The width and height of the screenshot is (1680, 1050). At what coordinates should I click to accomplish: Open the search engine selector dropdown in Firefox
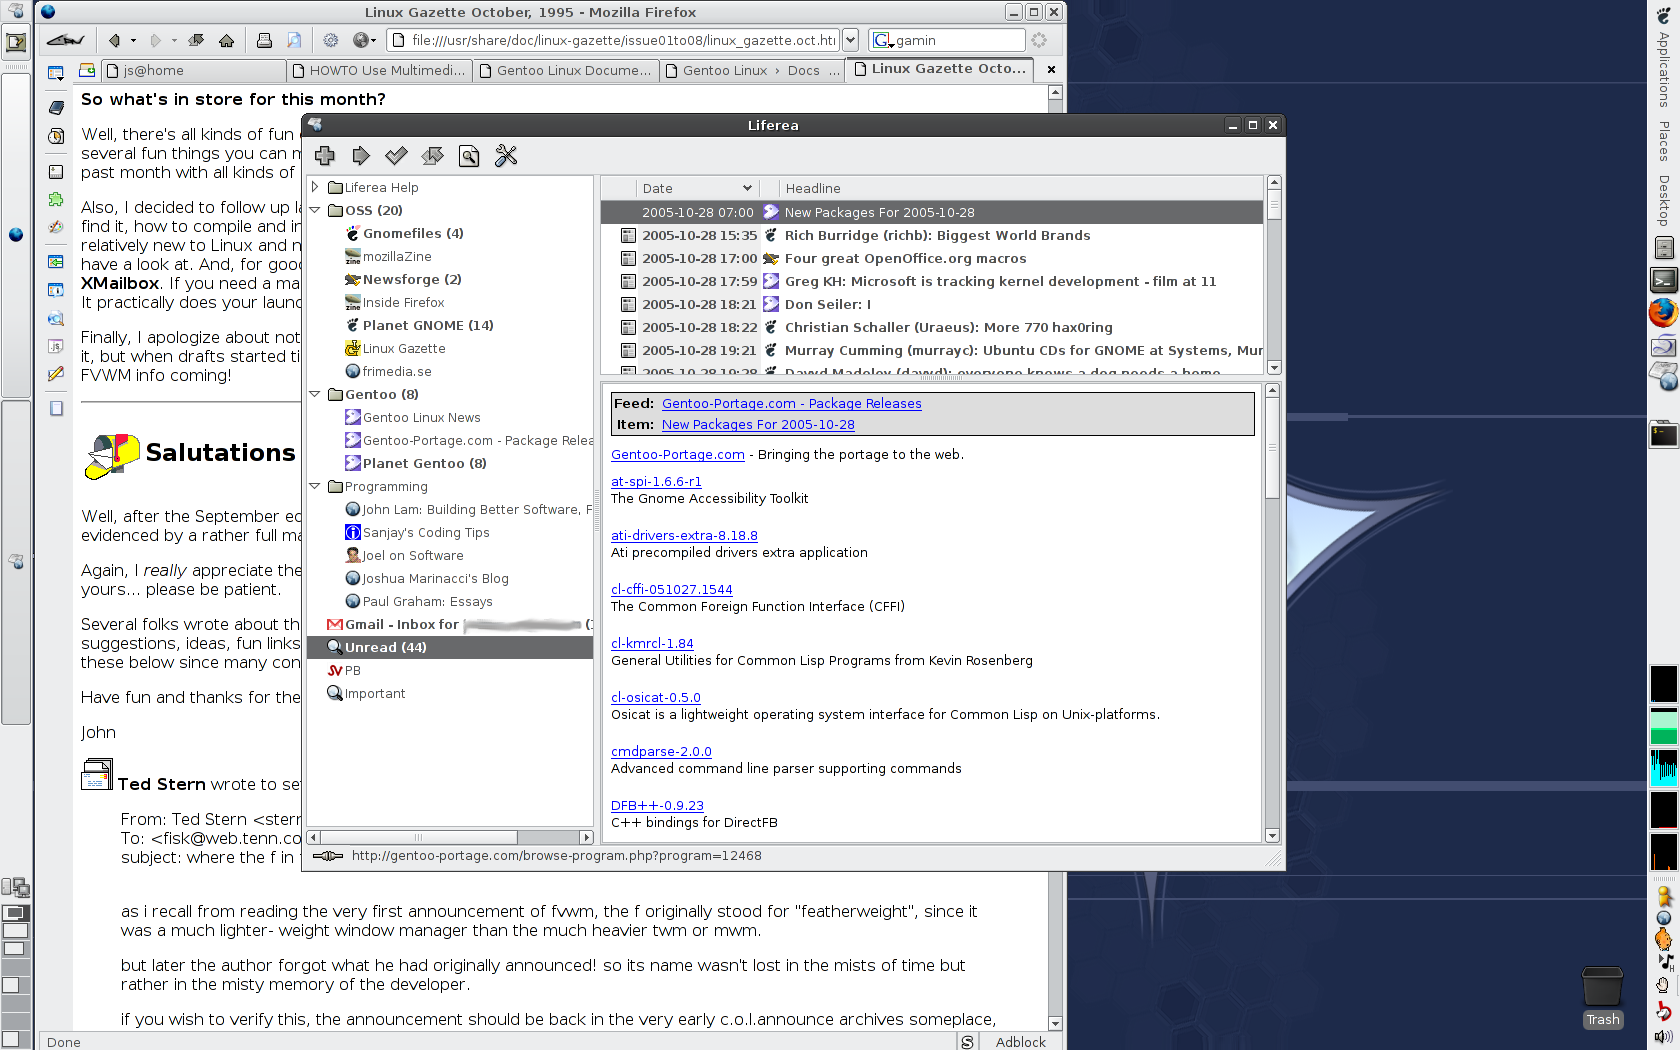click(882, 40)
